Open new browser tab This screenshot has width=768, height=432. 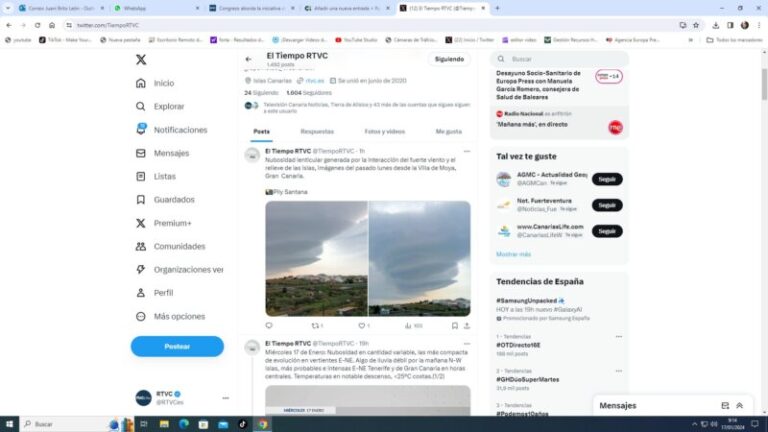pos(497,8)
